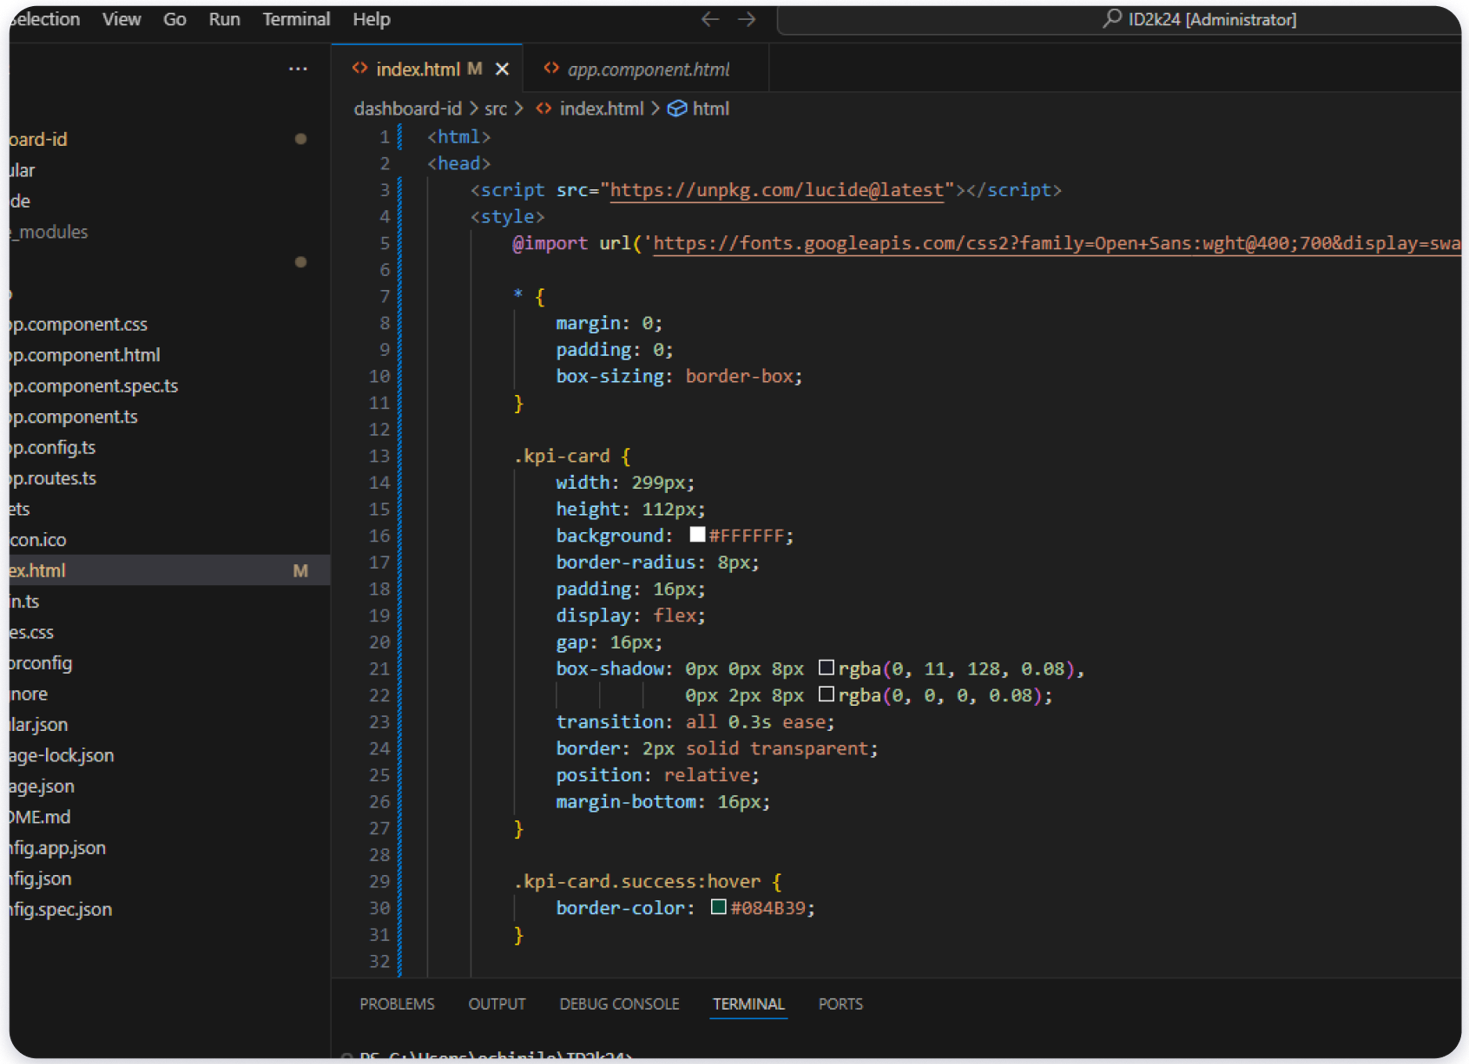Viewport: 1469px width, 1064px height.
Task: Click the html breadcrumb symbol segment
Action: [711, 108]
